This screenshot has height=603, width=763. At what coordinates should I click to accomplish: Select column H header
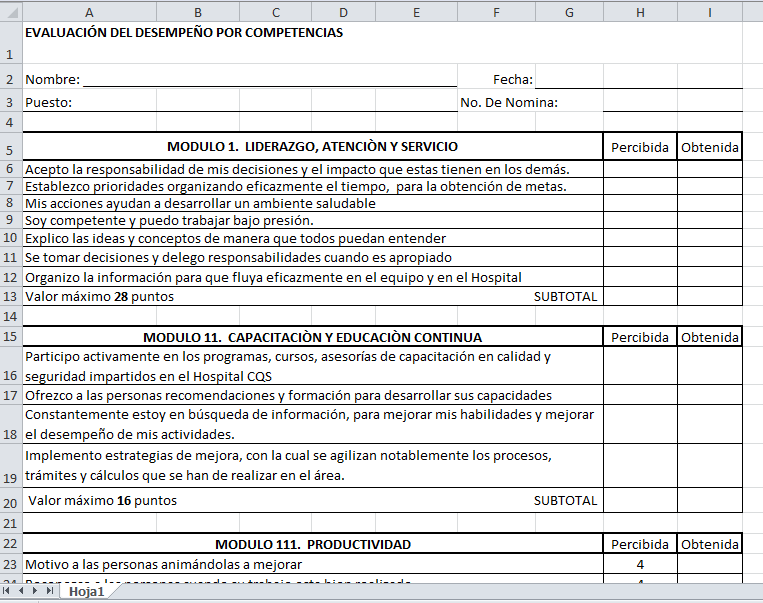click(x=640, y=12)
